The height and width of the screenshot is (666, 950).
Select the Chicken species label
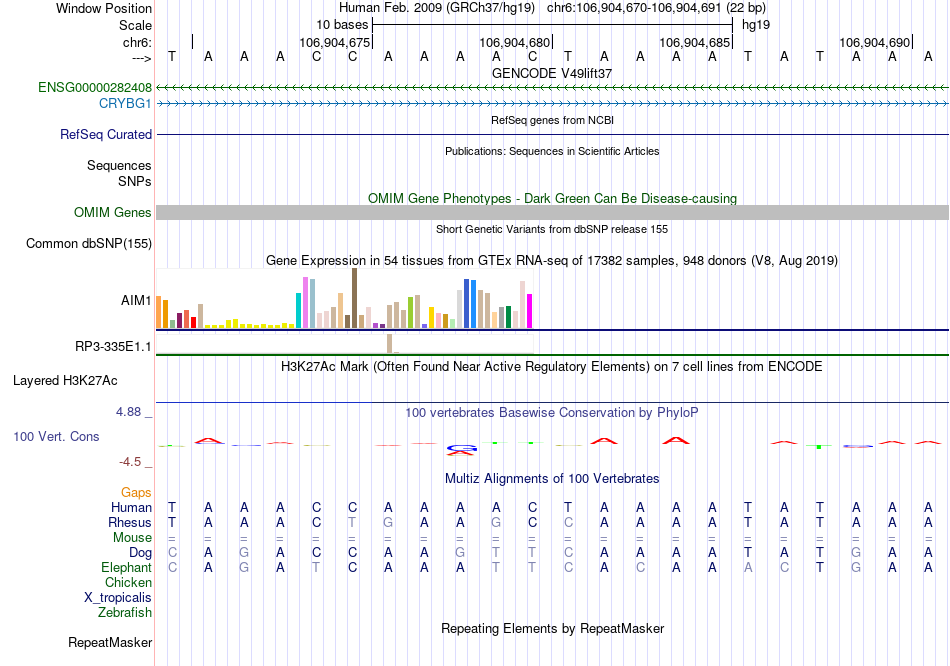(128, 582)
